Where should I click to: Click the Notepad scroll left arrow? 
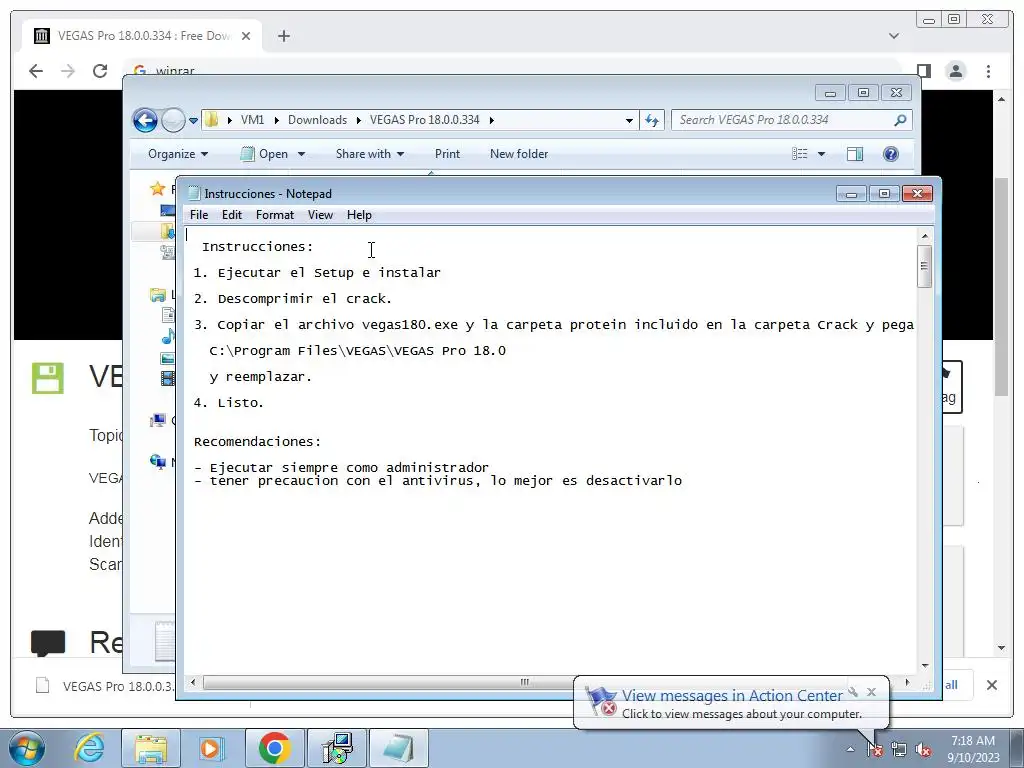[x=193, y=682]
